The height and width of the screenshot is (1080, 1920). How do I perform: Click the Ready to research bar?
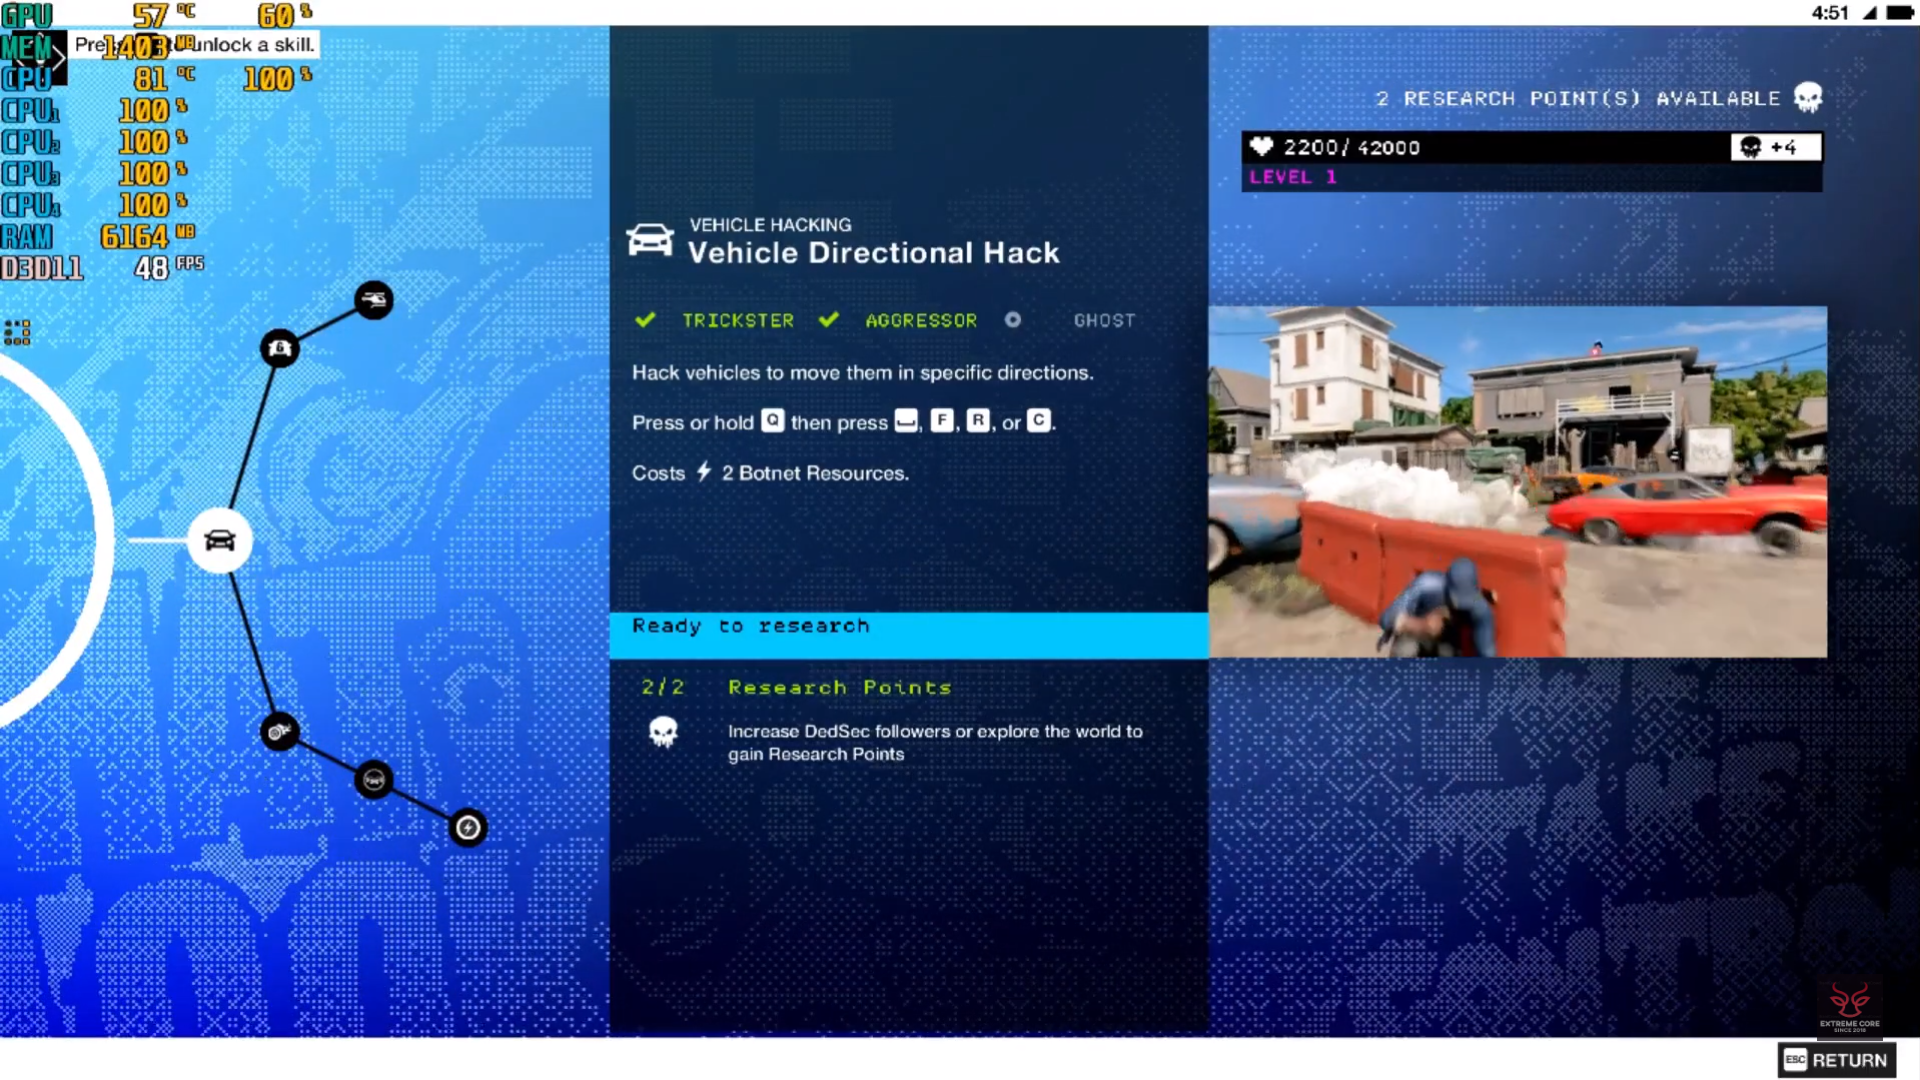tap(909, 635)
